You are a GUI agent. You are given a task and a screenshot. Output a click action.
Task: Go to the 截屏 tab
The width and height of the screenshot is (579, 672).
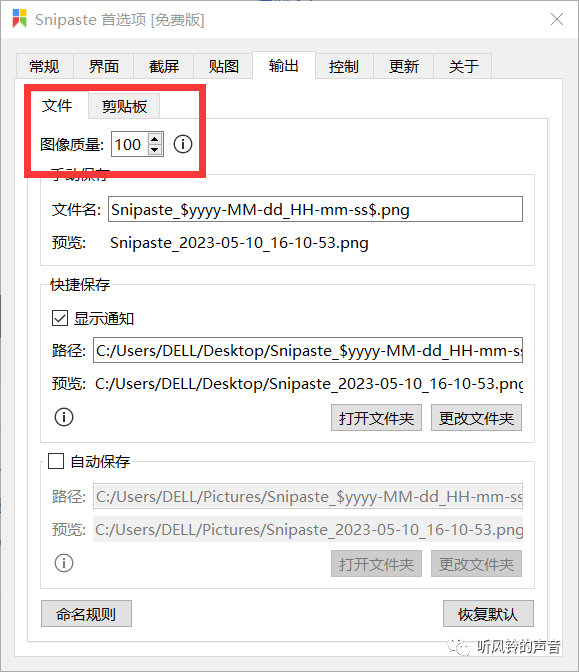point(164,66)
